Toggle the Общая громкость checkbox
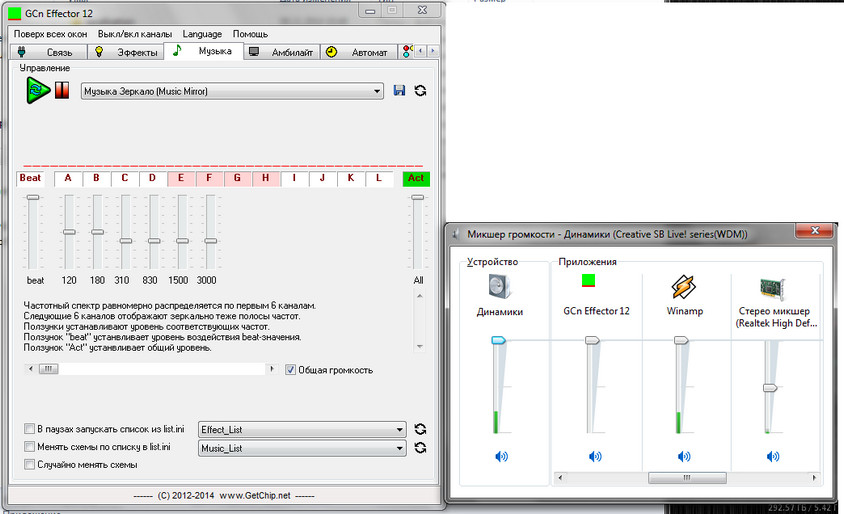 click(x=291, y=370)
